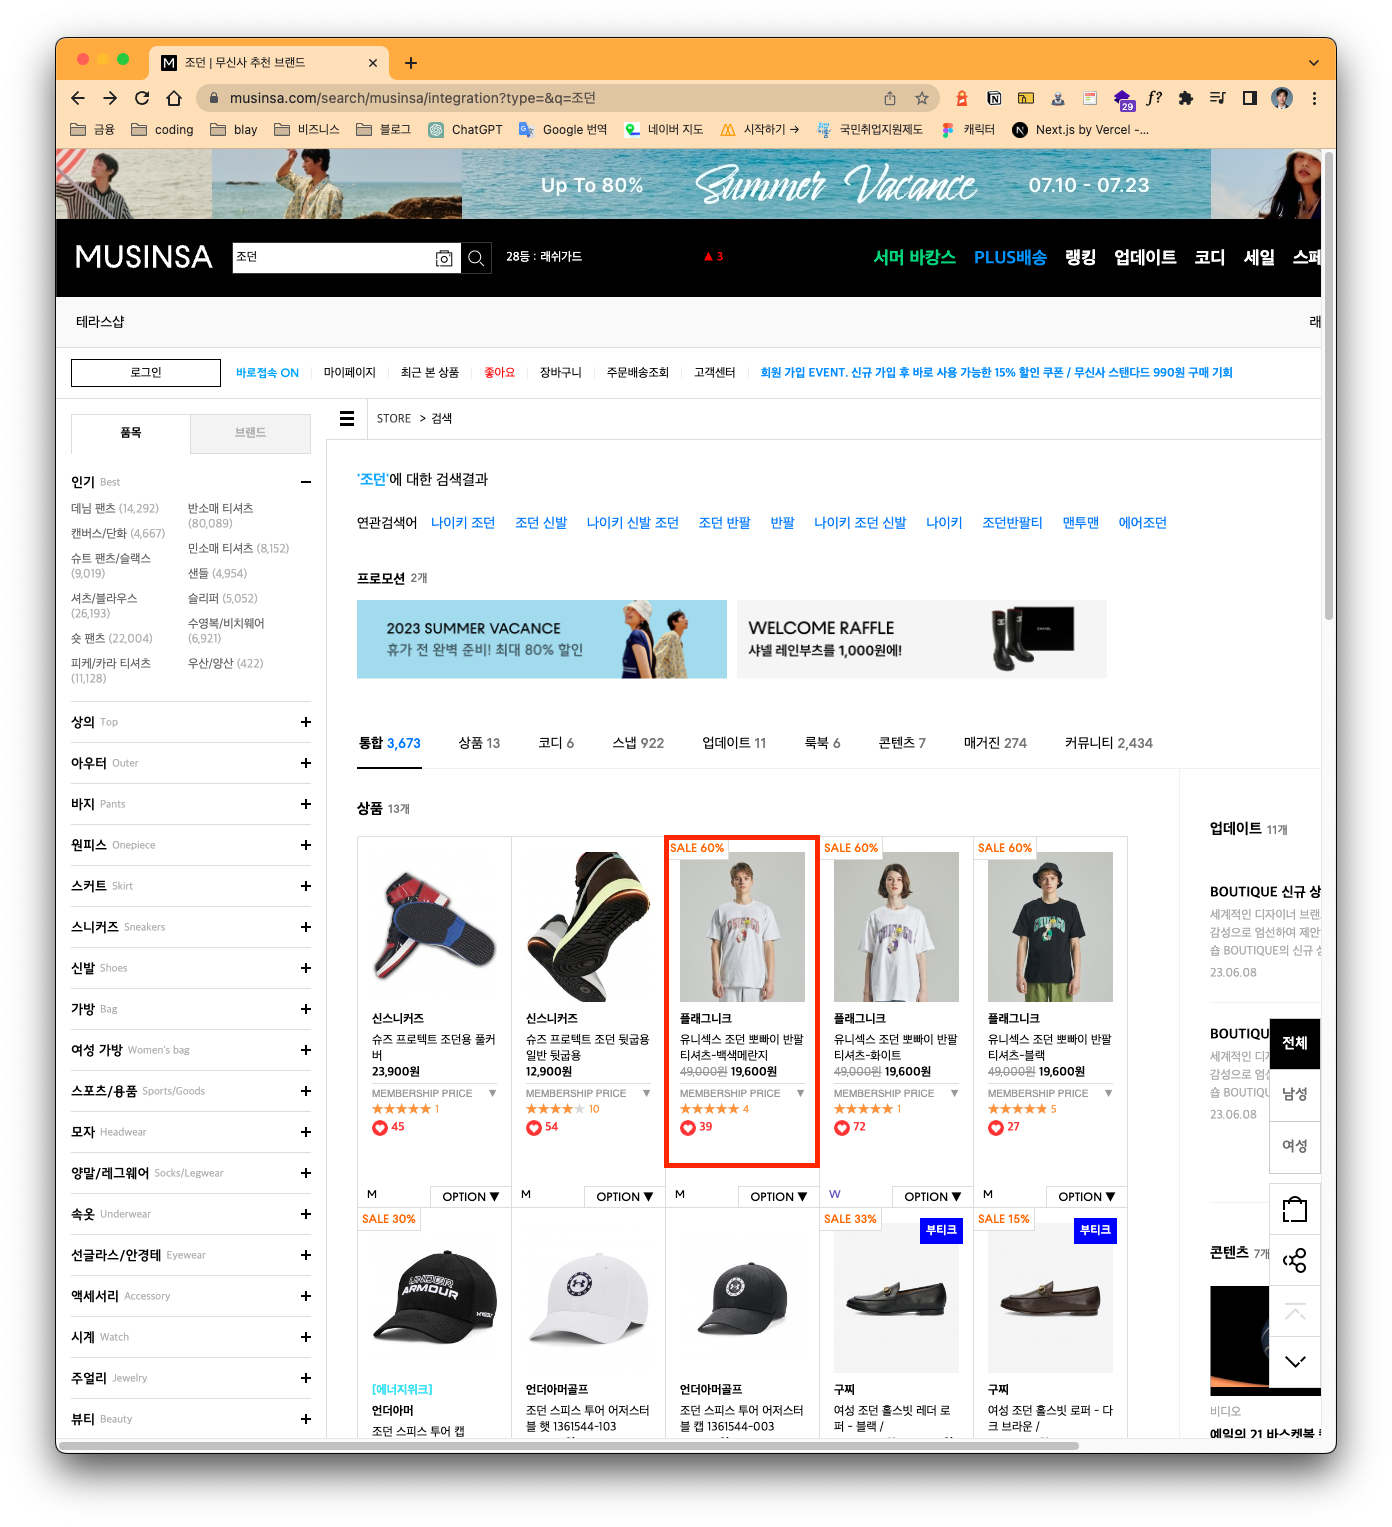The image size is (1392, 1527).
Task: Open the 2023 SUMMER VACANCE promotion banner
Action: pos(542,640)
